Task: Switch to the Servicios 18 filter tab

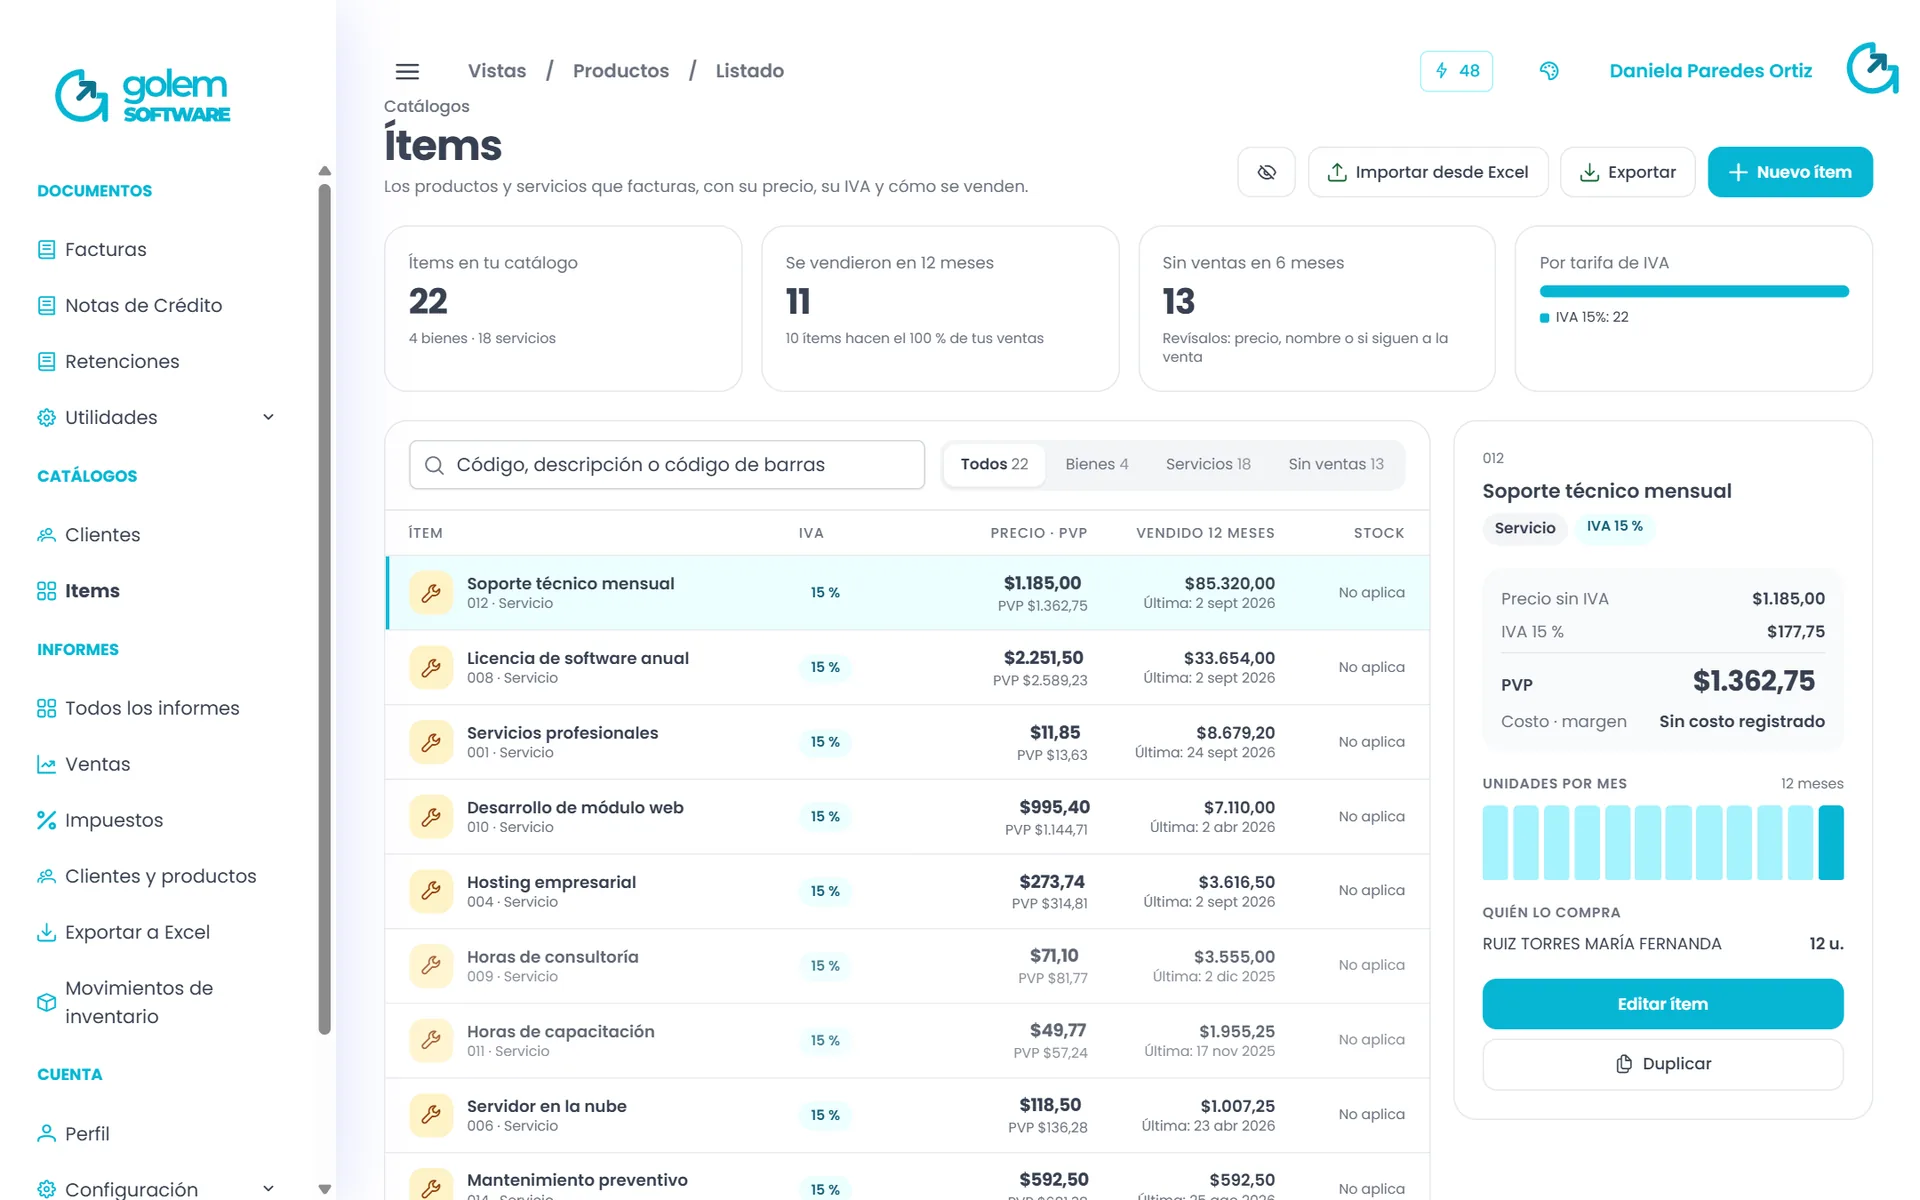Action: click(1208, 464)
